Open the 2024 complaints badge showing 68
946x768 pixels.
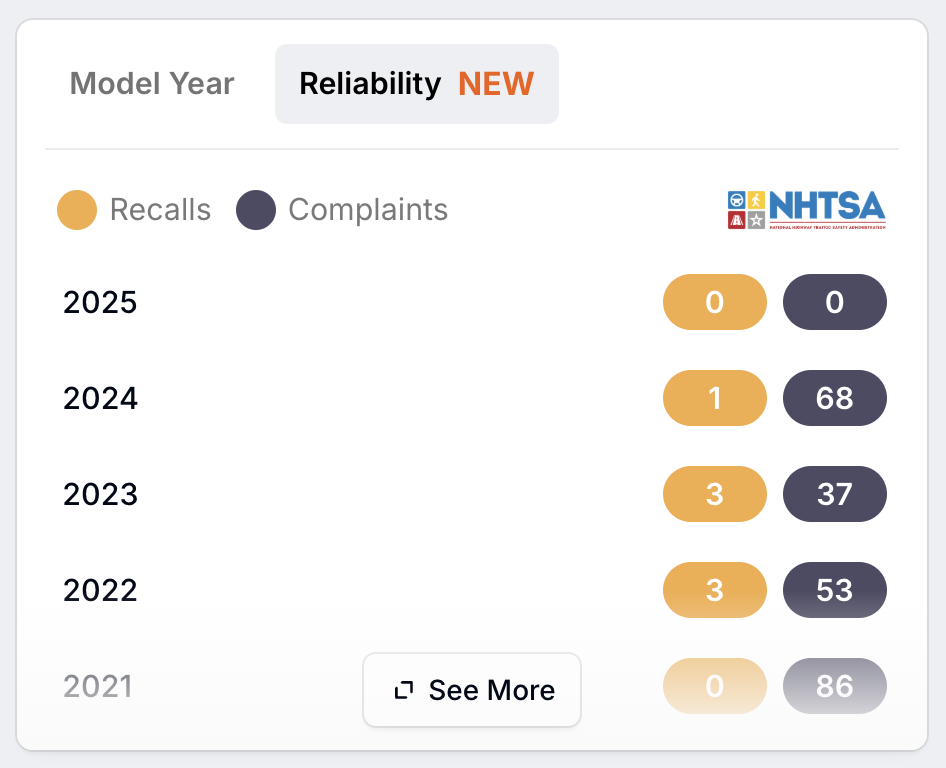835,398
